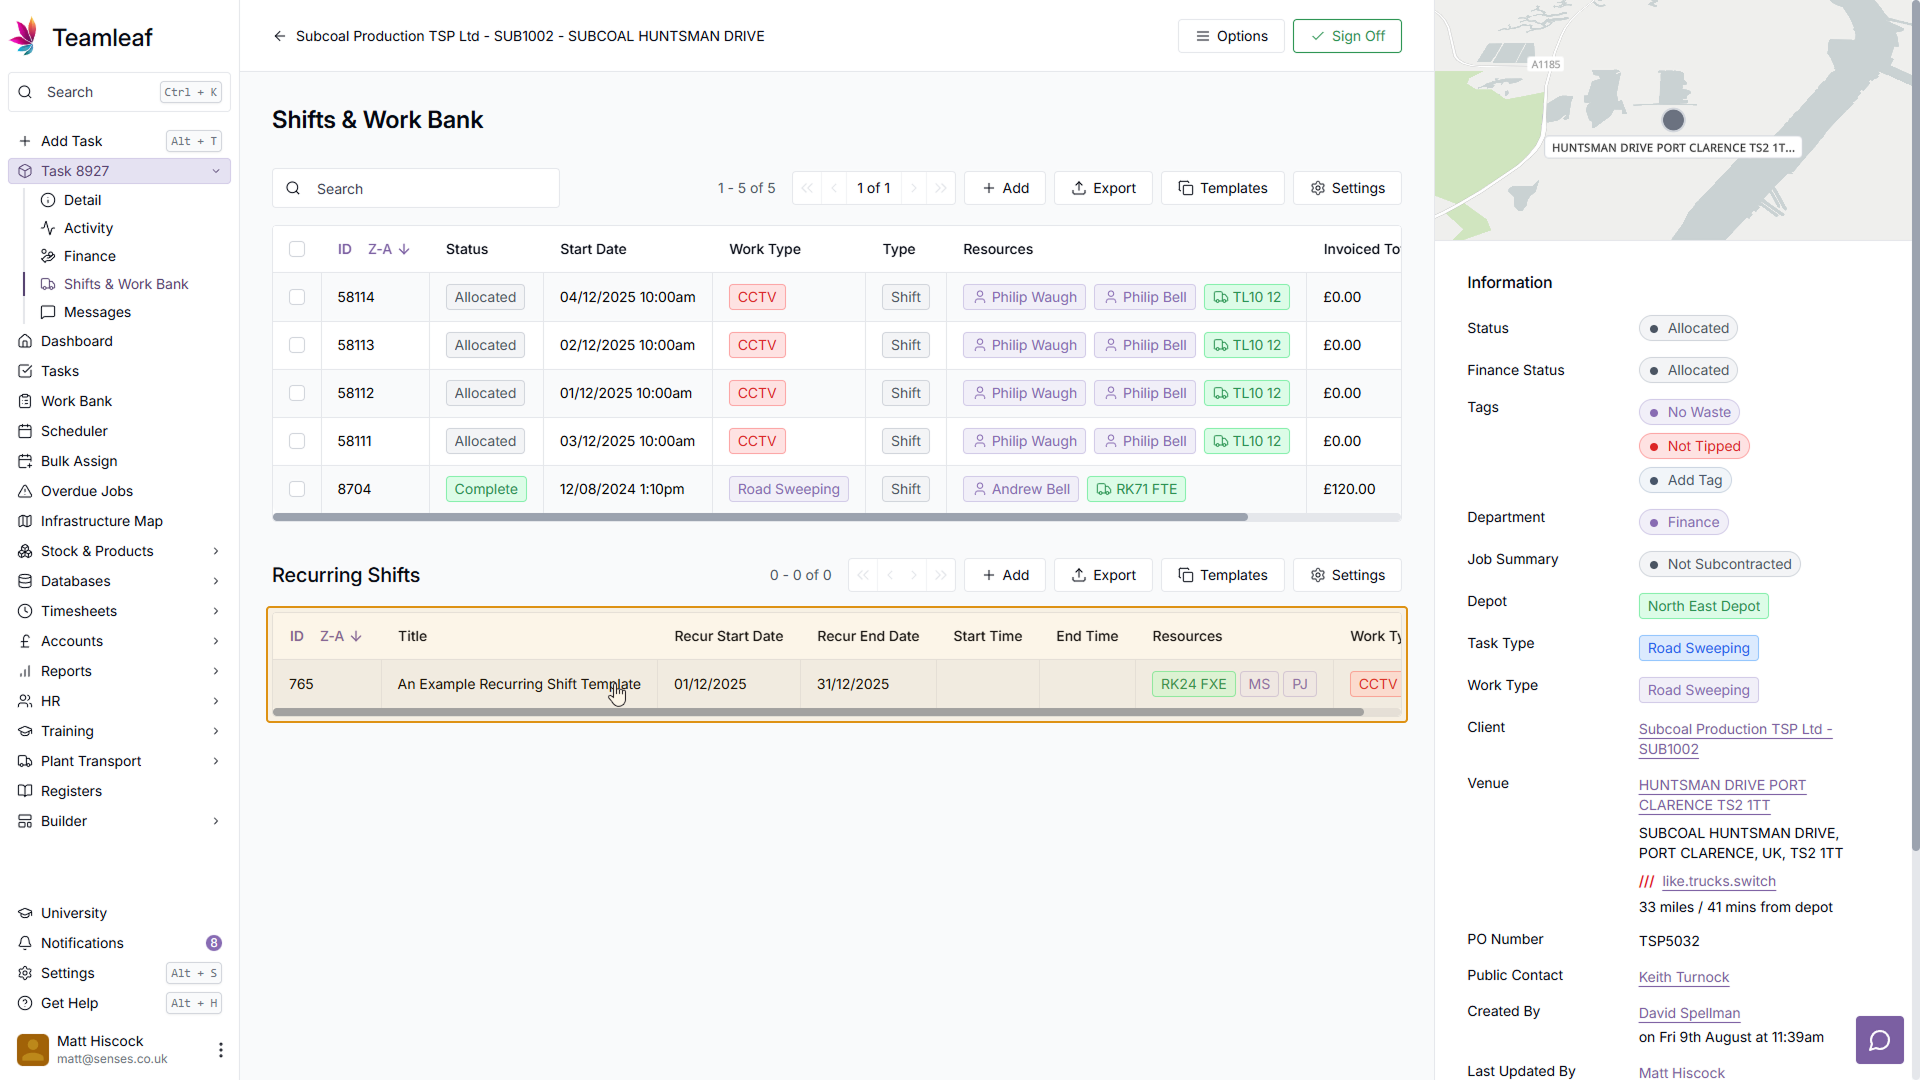Click the Scheduler calendar item
The image size is (1920, 1080).
tap(74, 431)
